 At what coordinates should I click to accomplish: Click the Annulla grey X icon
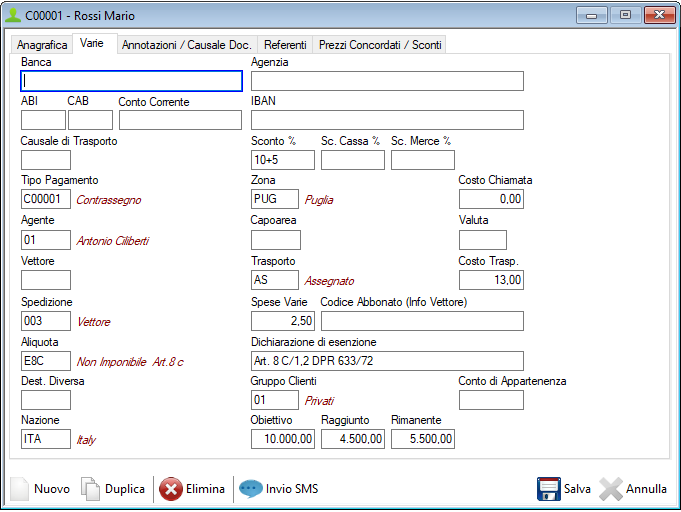611,489
